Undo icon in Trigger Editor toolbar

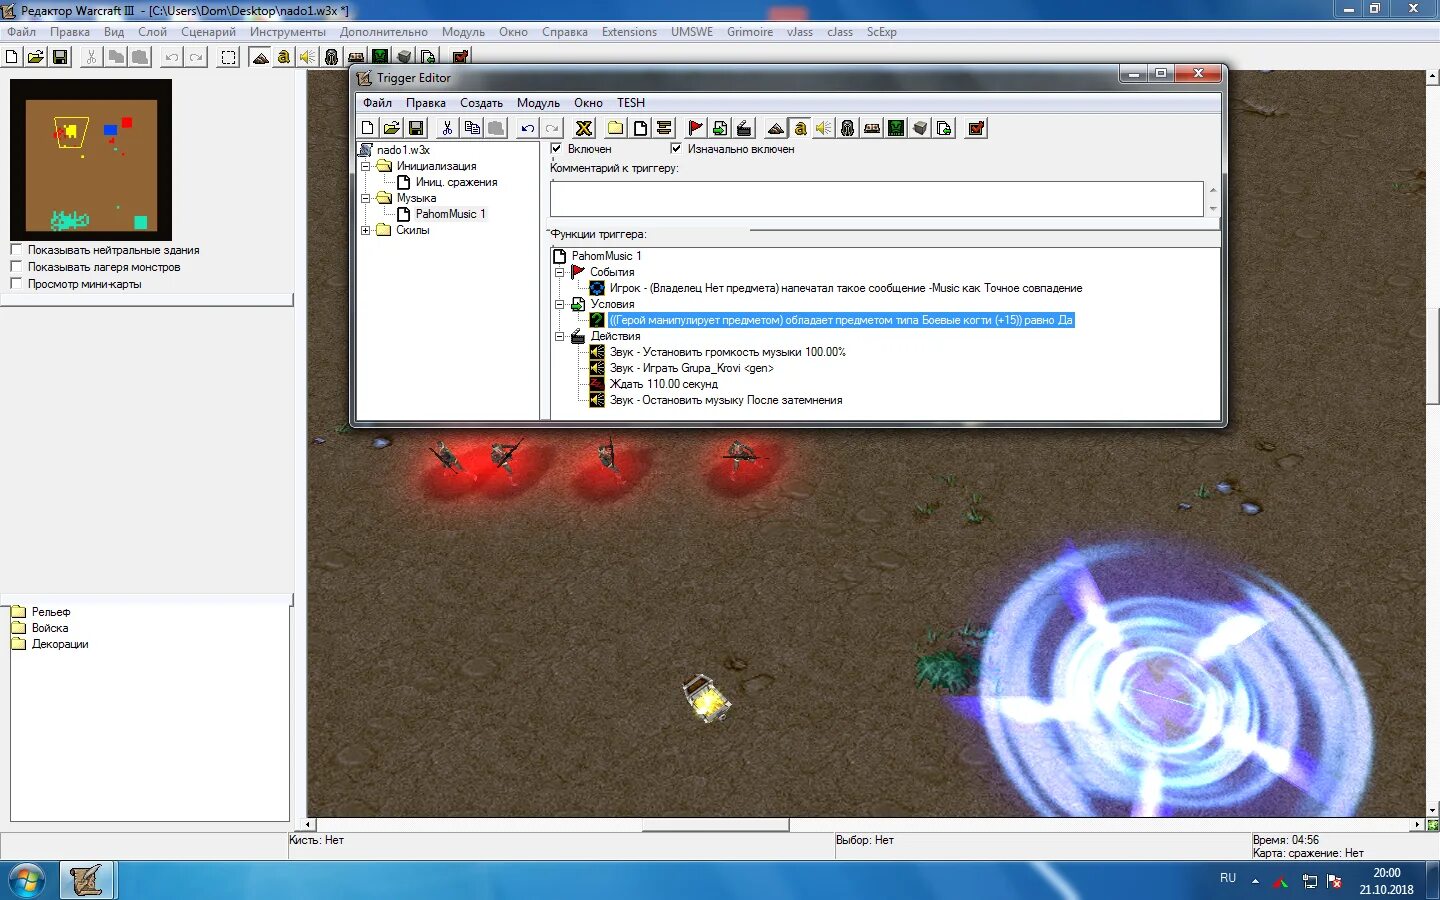tap(527, 128)
